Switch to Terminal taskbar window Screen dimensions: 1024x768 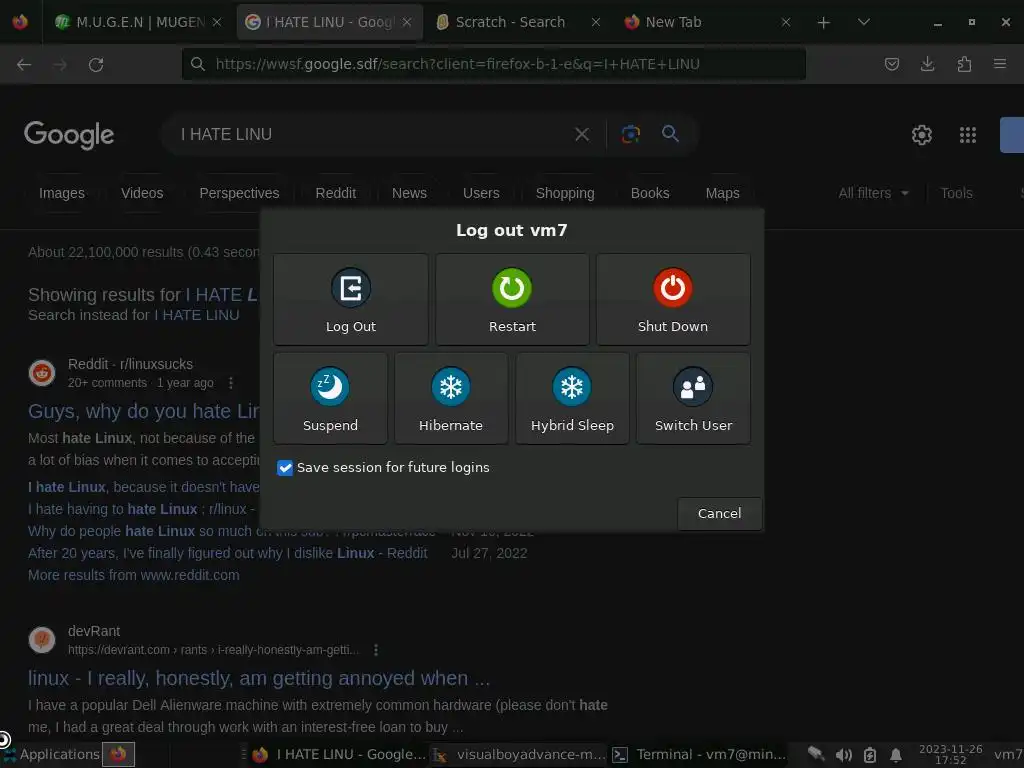(699, 755)
